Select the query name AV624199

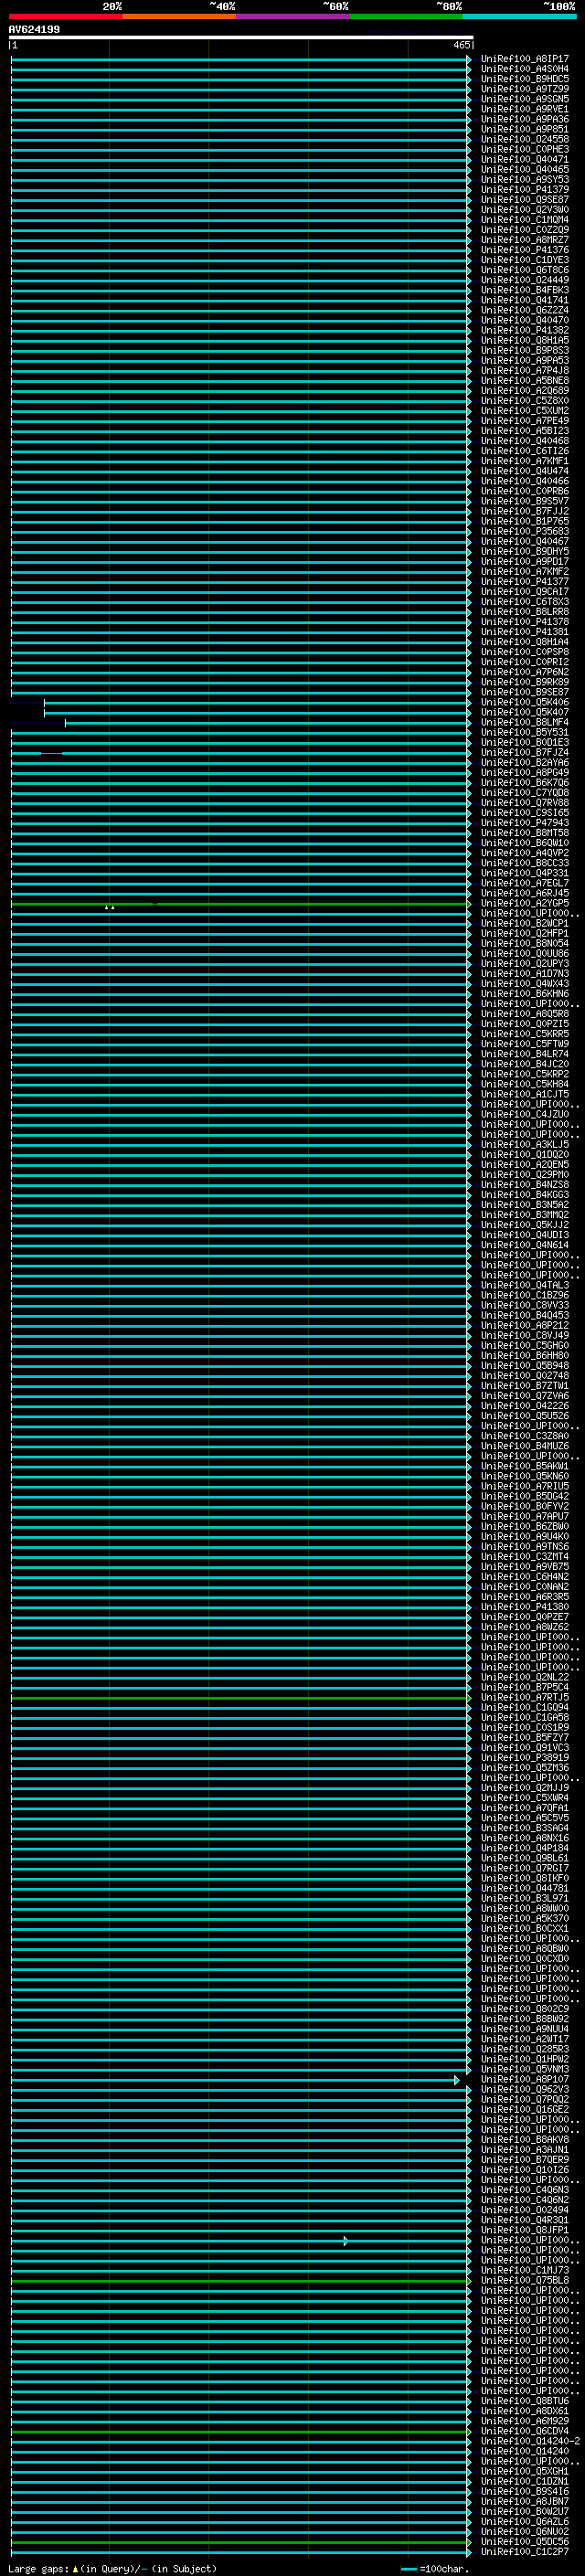(x=34, y=29)
